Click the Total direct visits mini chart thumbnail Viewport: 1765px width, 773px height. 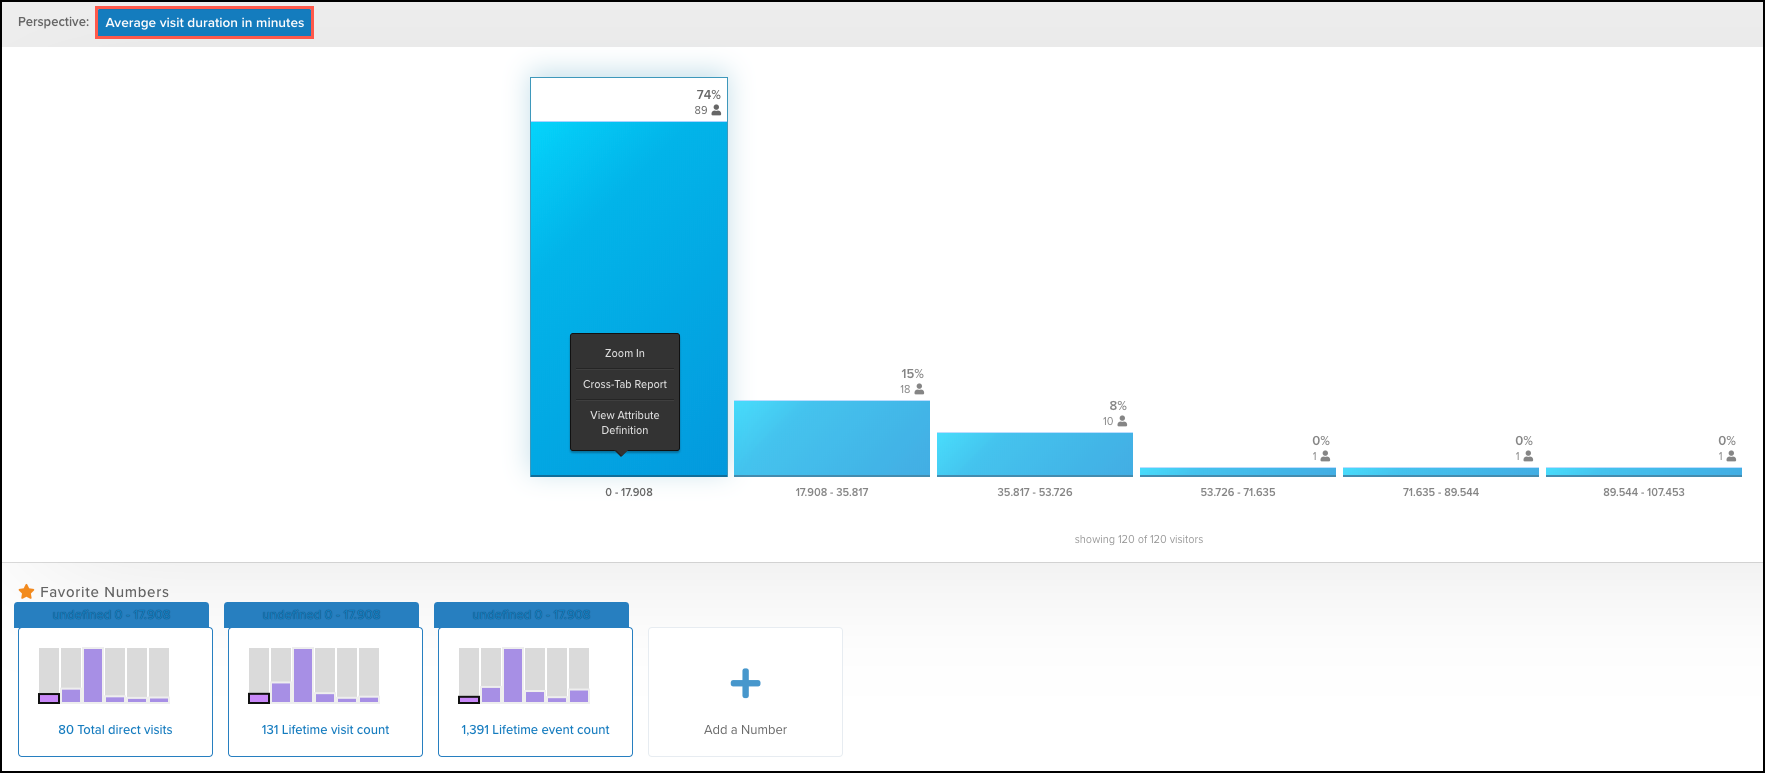104,675
